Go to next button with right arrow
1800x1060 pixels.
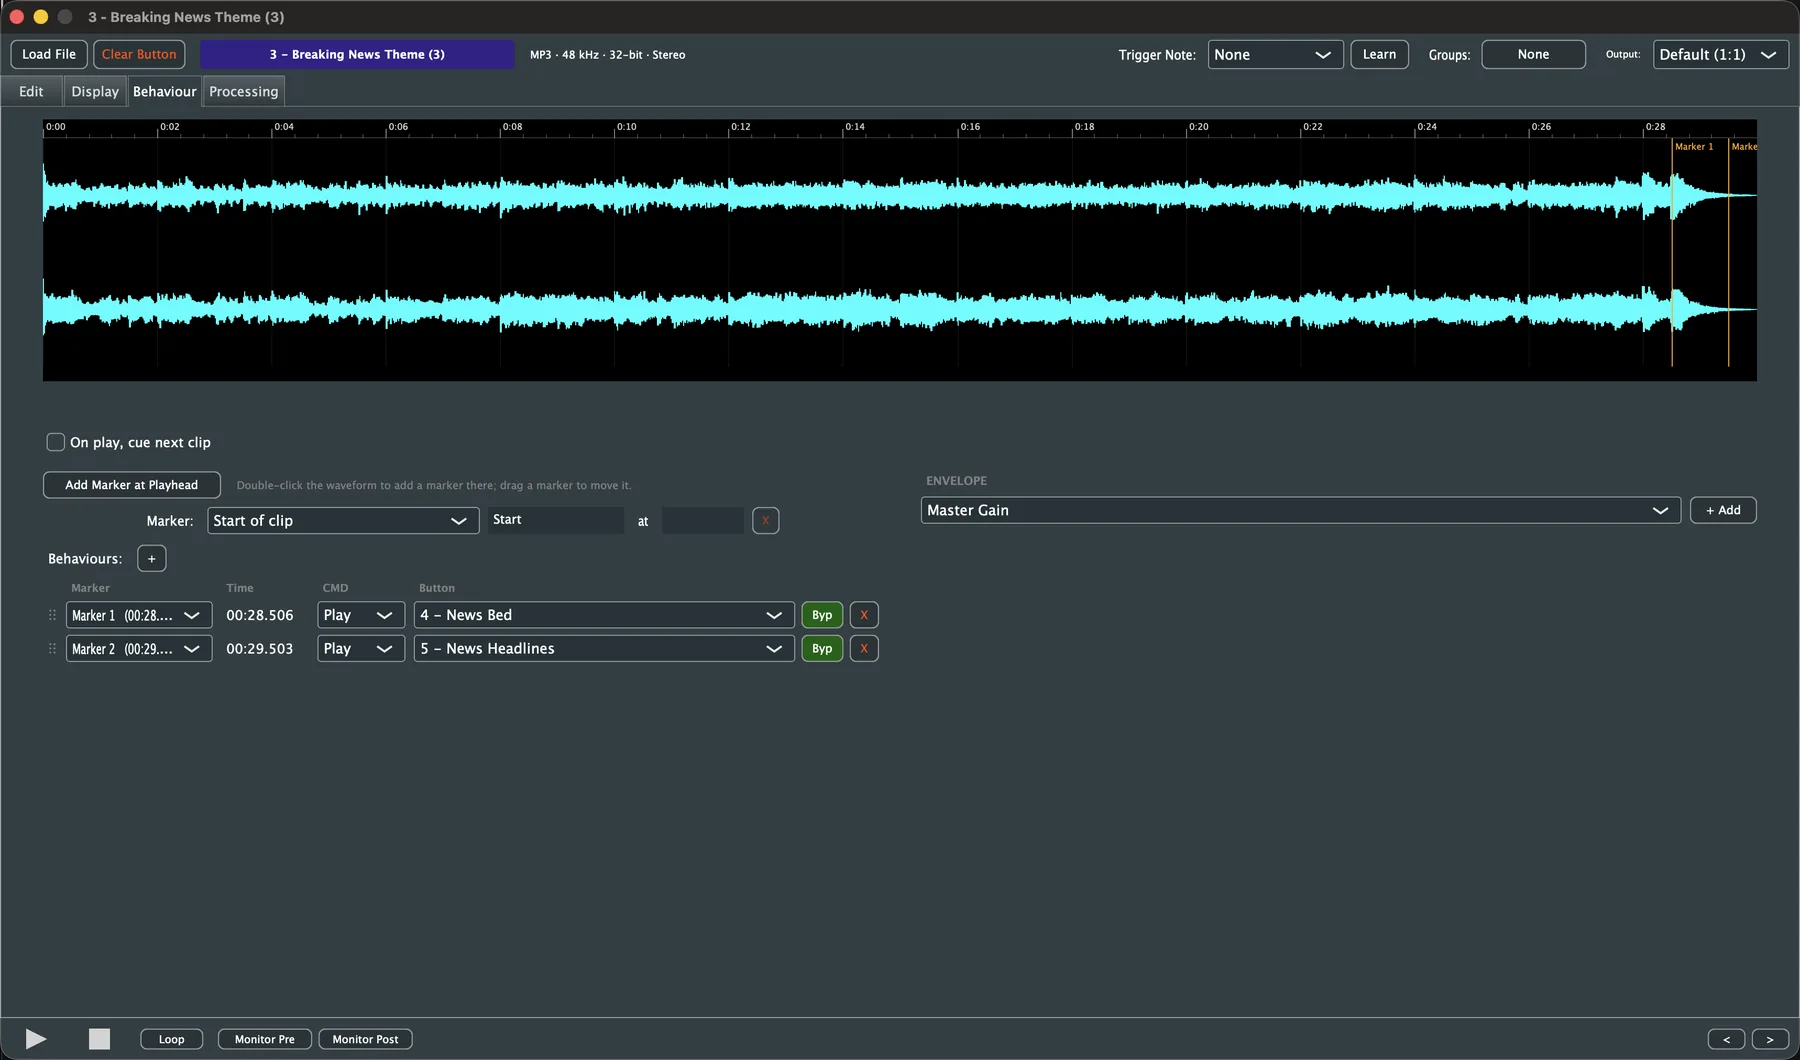tap(1770, 1040)
